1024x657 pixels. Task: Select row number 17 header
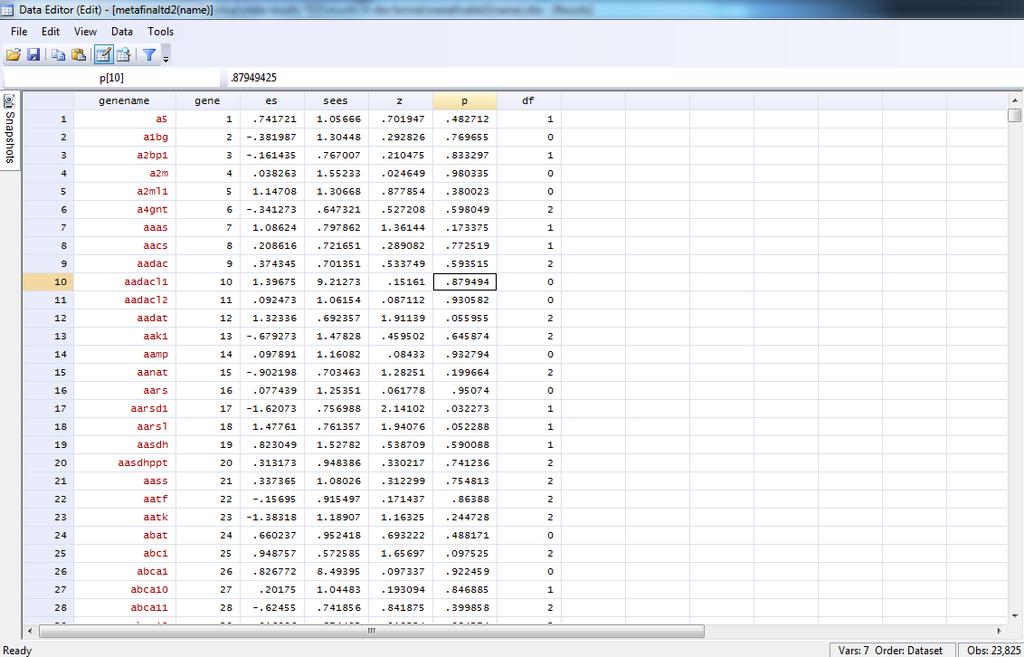pyautogui.click(x=48, y=409)
